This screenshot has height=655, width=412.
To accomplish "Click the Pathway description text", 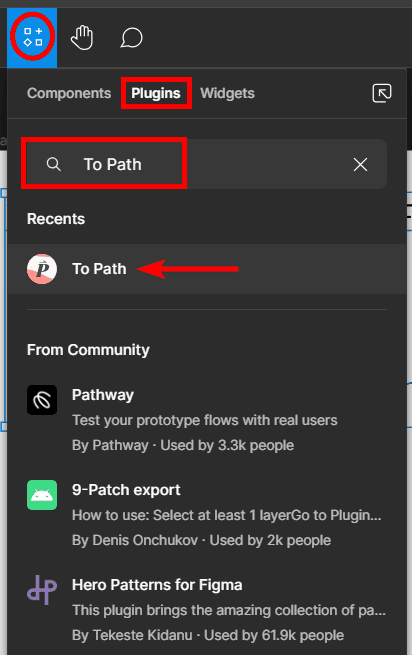I will pos(205,420).
